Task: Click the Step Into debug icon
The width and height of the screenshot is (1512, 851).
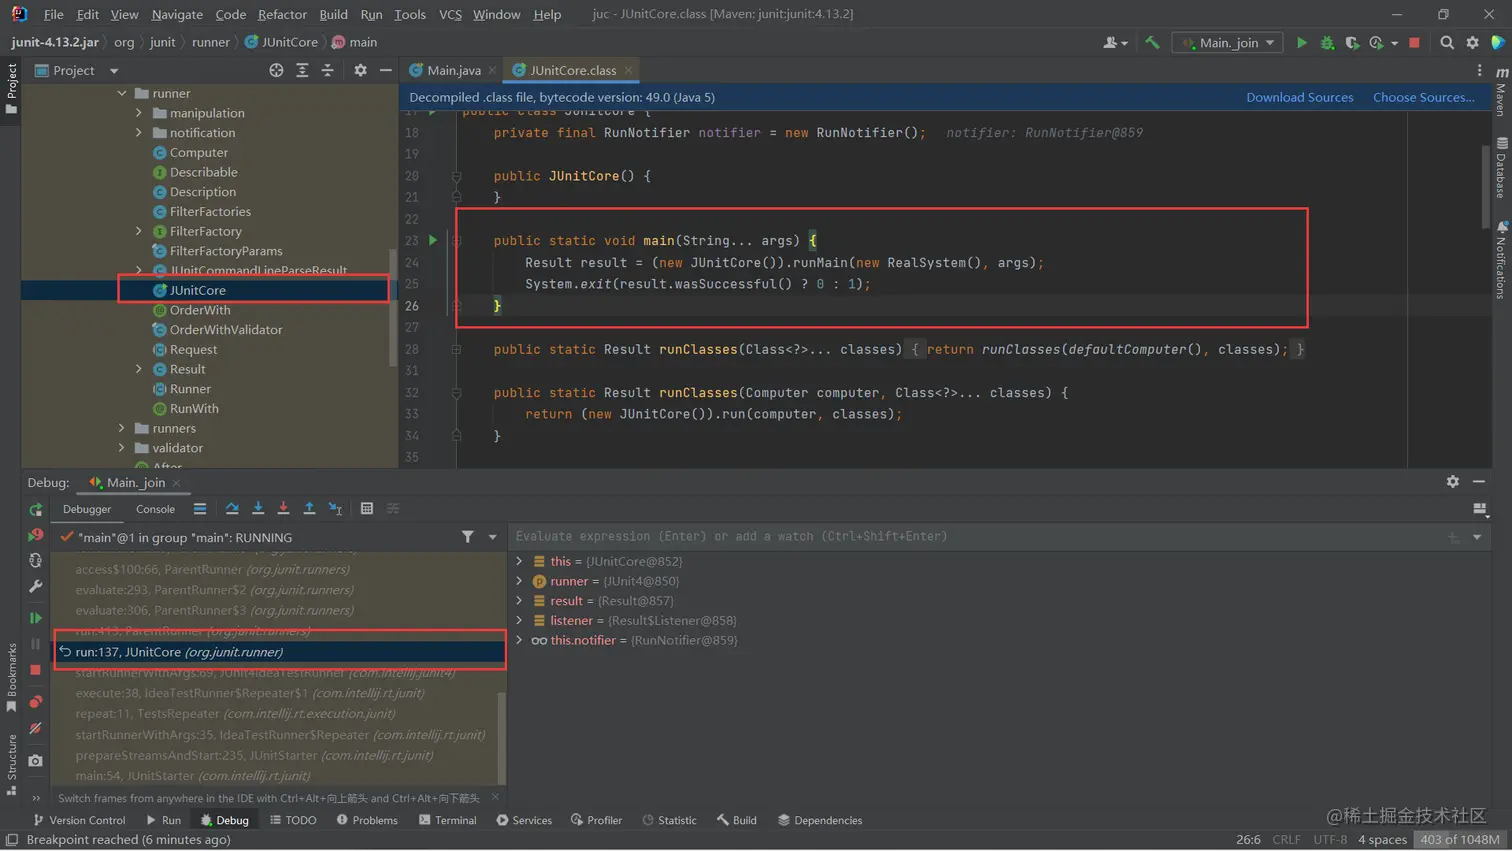Action: 258,509
